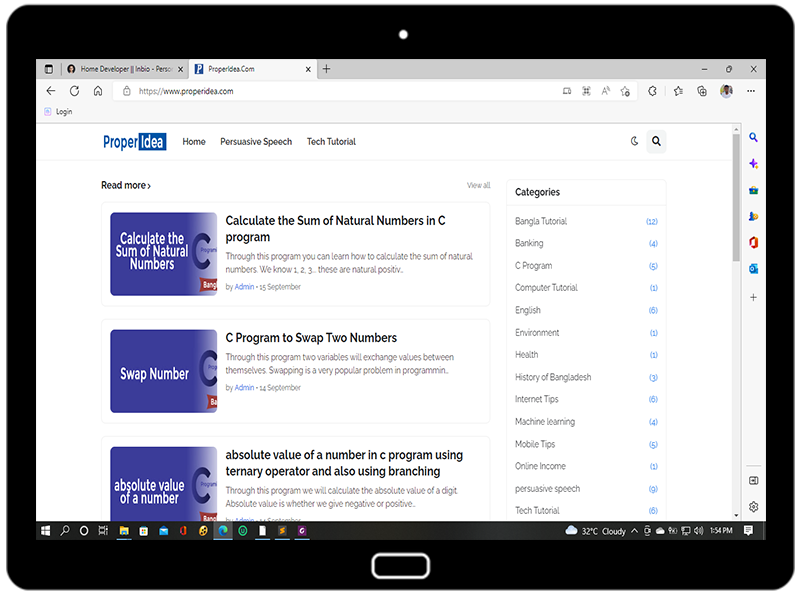Open tab actions menu at tab strip start
Image resolution: width=800 pixels, height=600 pixels.
[x=49, y=69]
